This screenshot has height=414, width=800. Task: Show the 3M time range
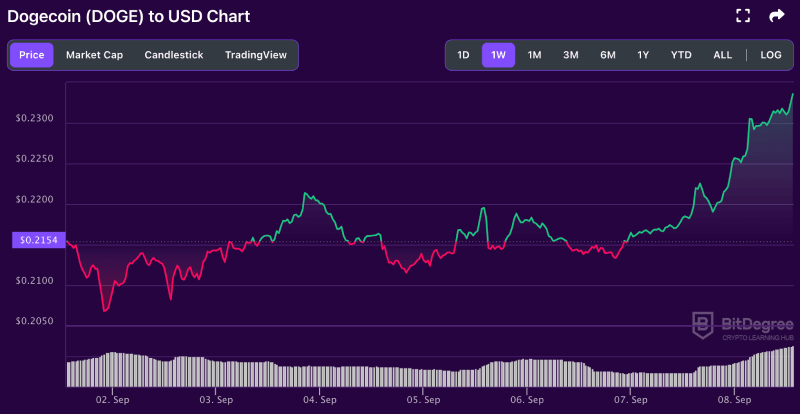[x=570, y=55]
